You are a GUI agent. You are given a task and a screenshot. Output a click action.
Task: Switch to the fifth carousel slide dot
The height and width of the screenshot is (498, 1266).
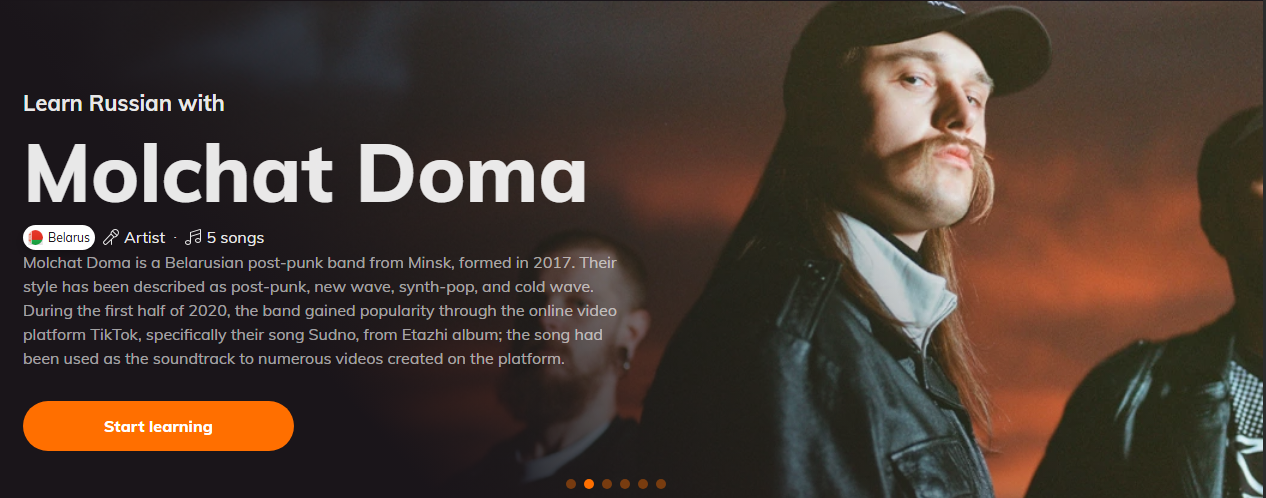(643, 484)
